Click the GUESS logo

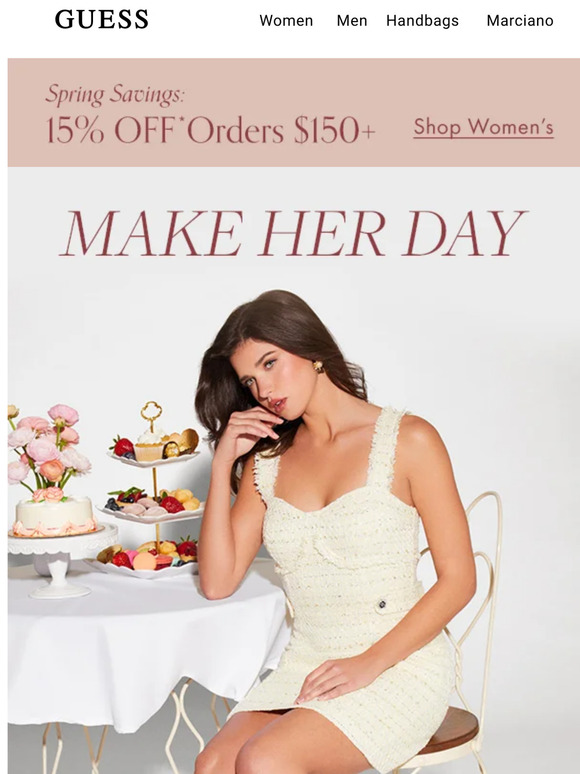101,20
